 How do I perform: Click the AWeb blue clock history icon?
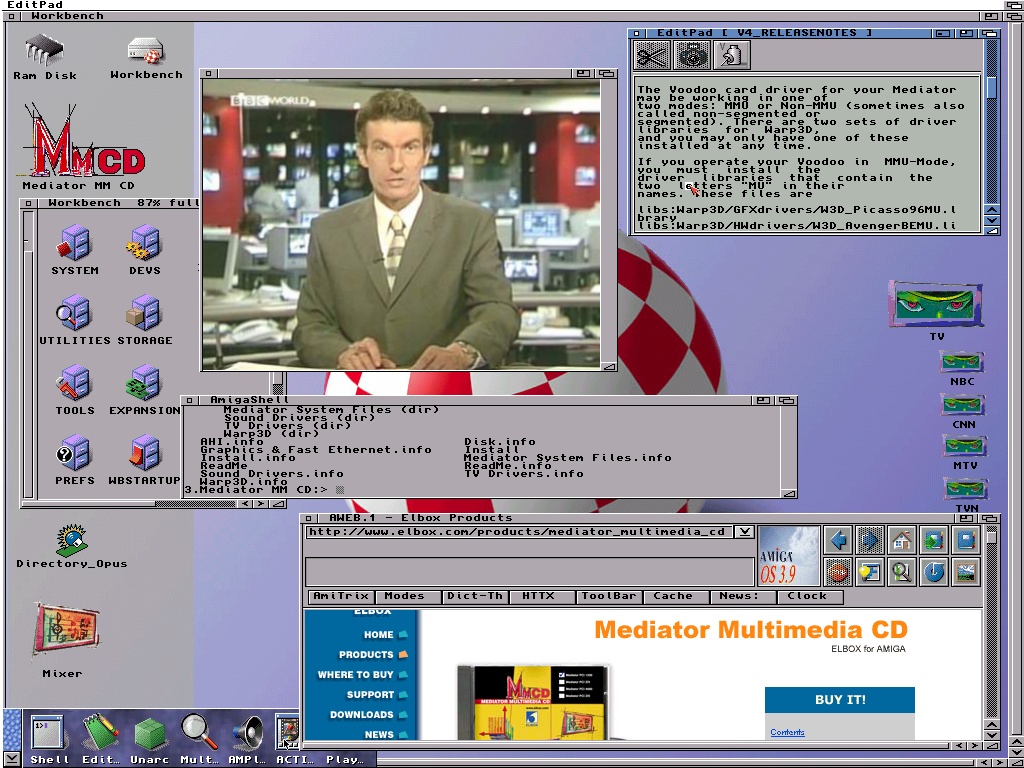(x=934, y=572)
